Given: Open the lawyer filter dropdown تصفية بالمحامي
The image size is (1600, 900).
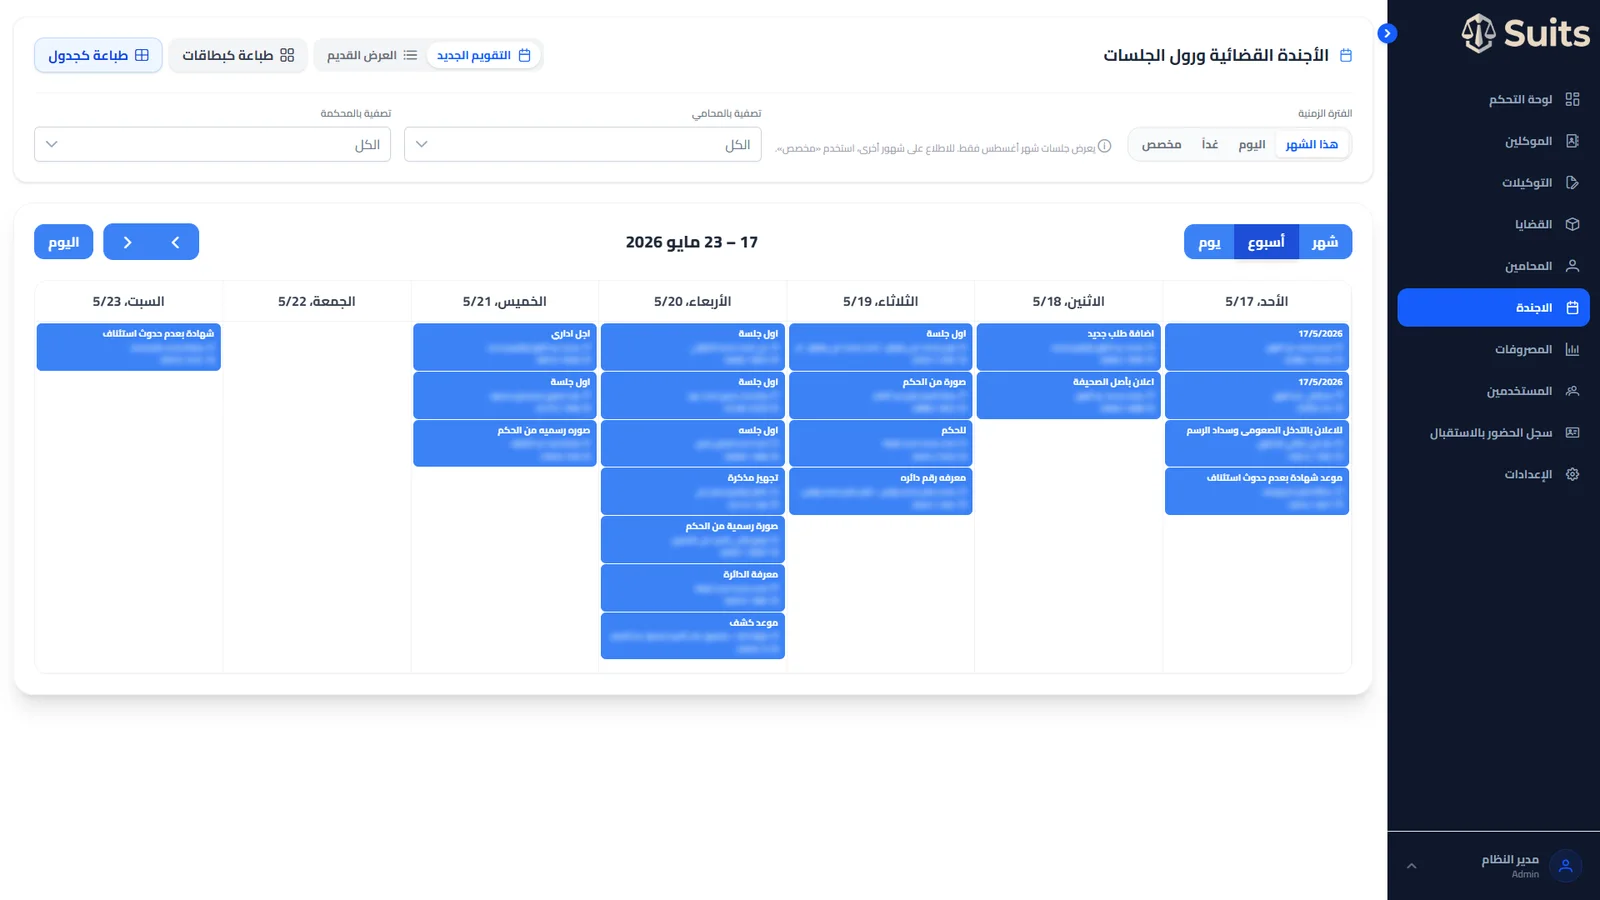Looking at the screenshot, I should pos(583,145).
